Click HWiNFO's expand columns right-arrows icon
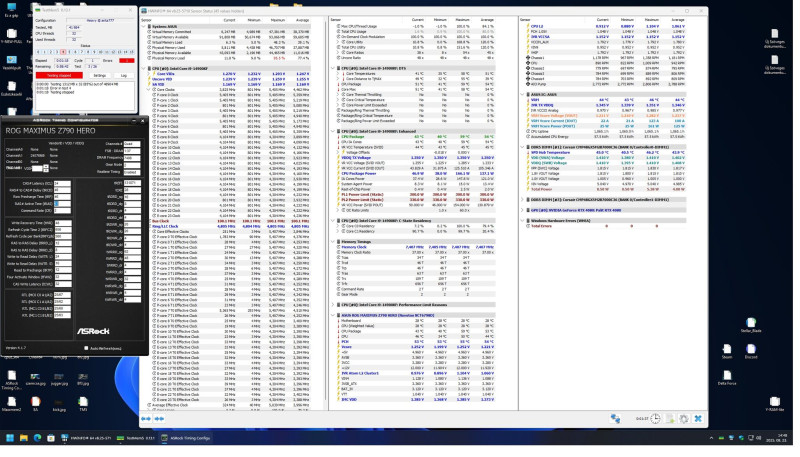800x457 pixels. coord(159,419)
